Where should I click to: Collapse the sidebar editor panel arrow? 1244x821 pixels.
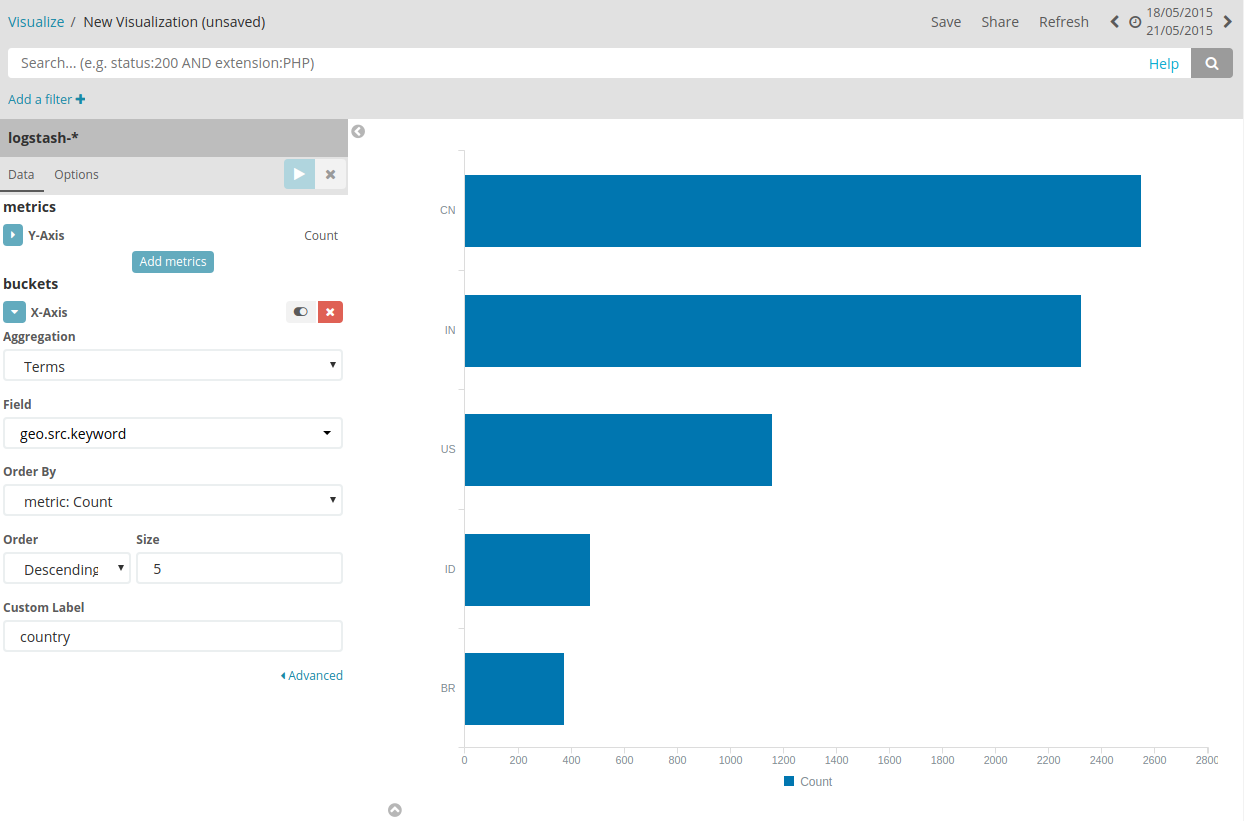coord(358,131)
